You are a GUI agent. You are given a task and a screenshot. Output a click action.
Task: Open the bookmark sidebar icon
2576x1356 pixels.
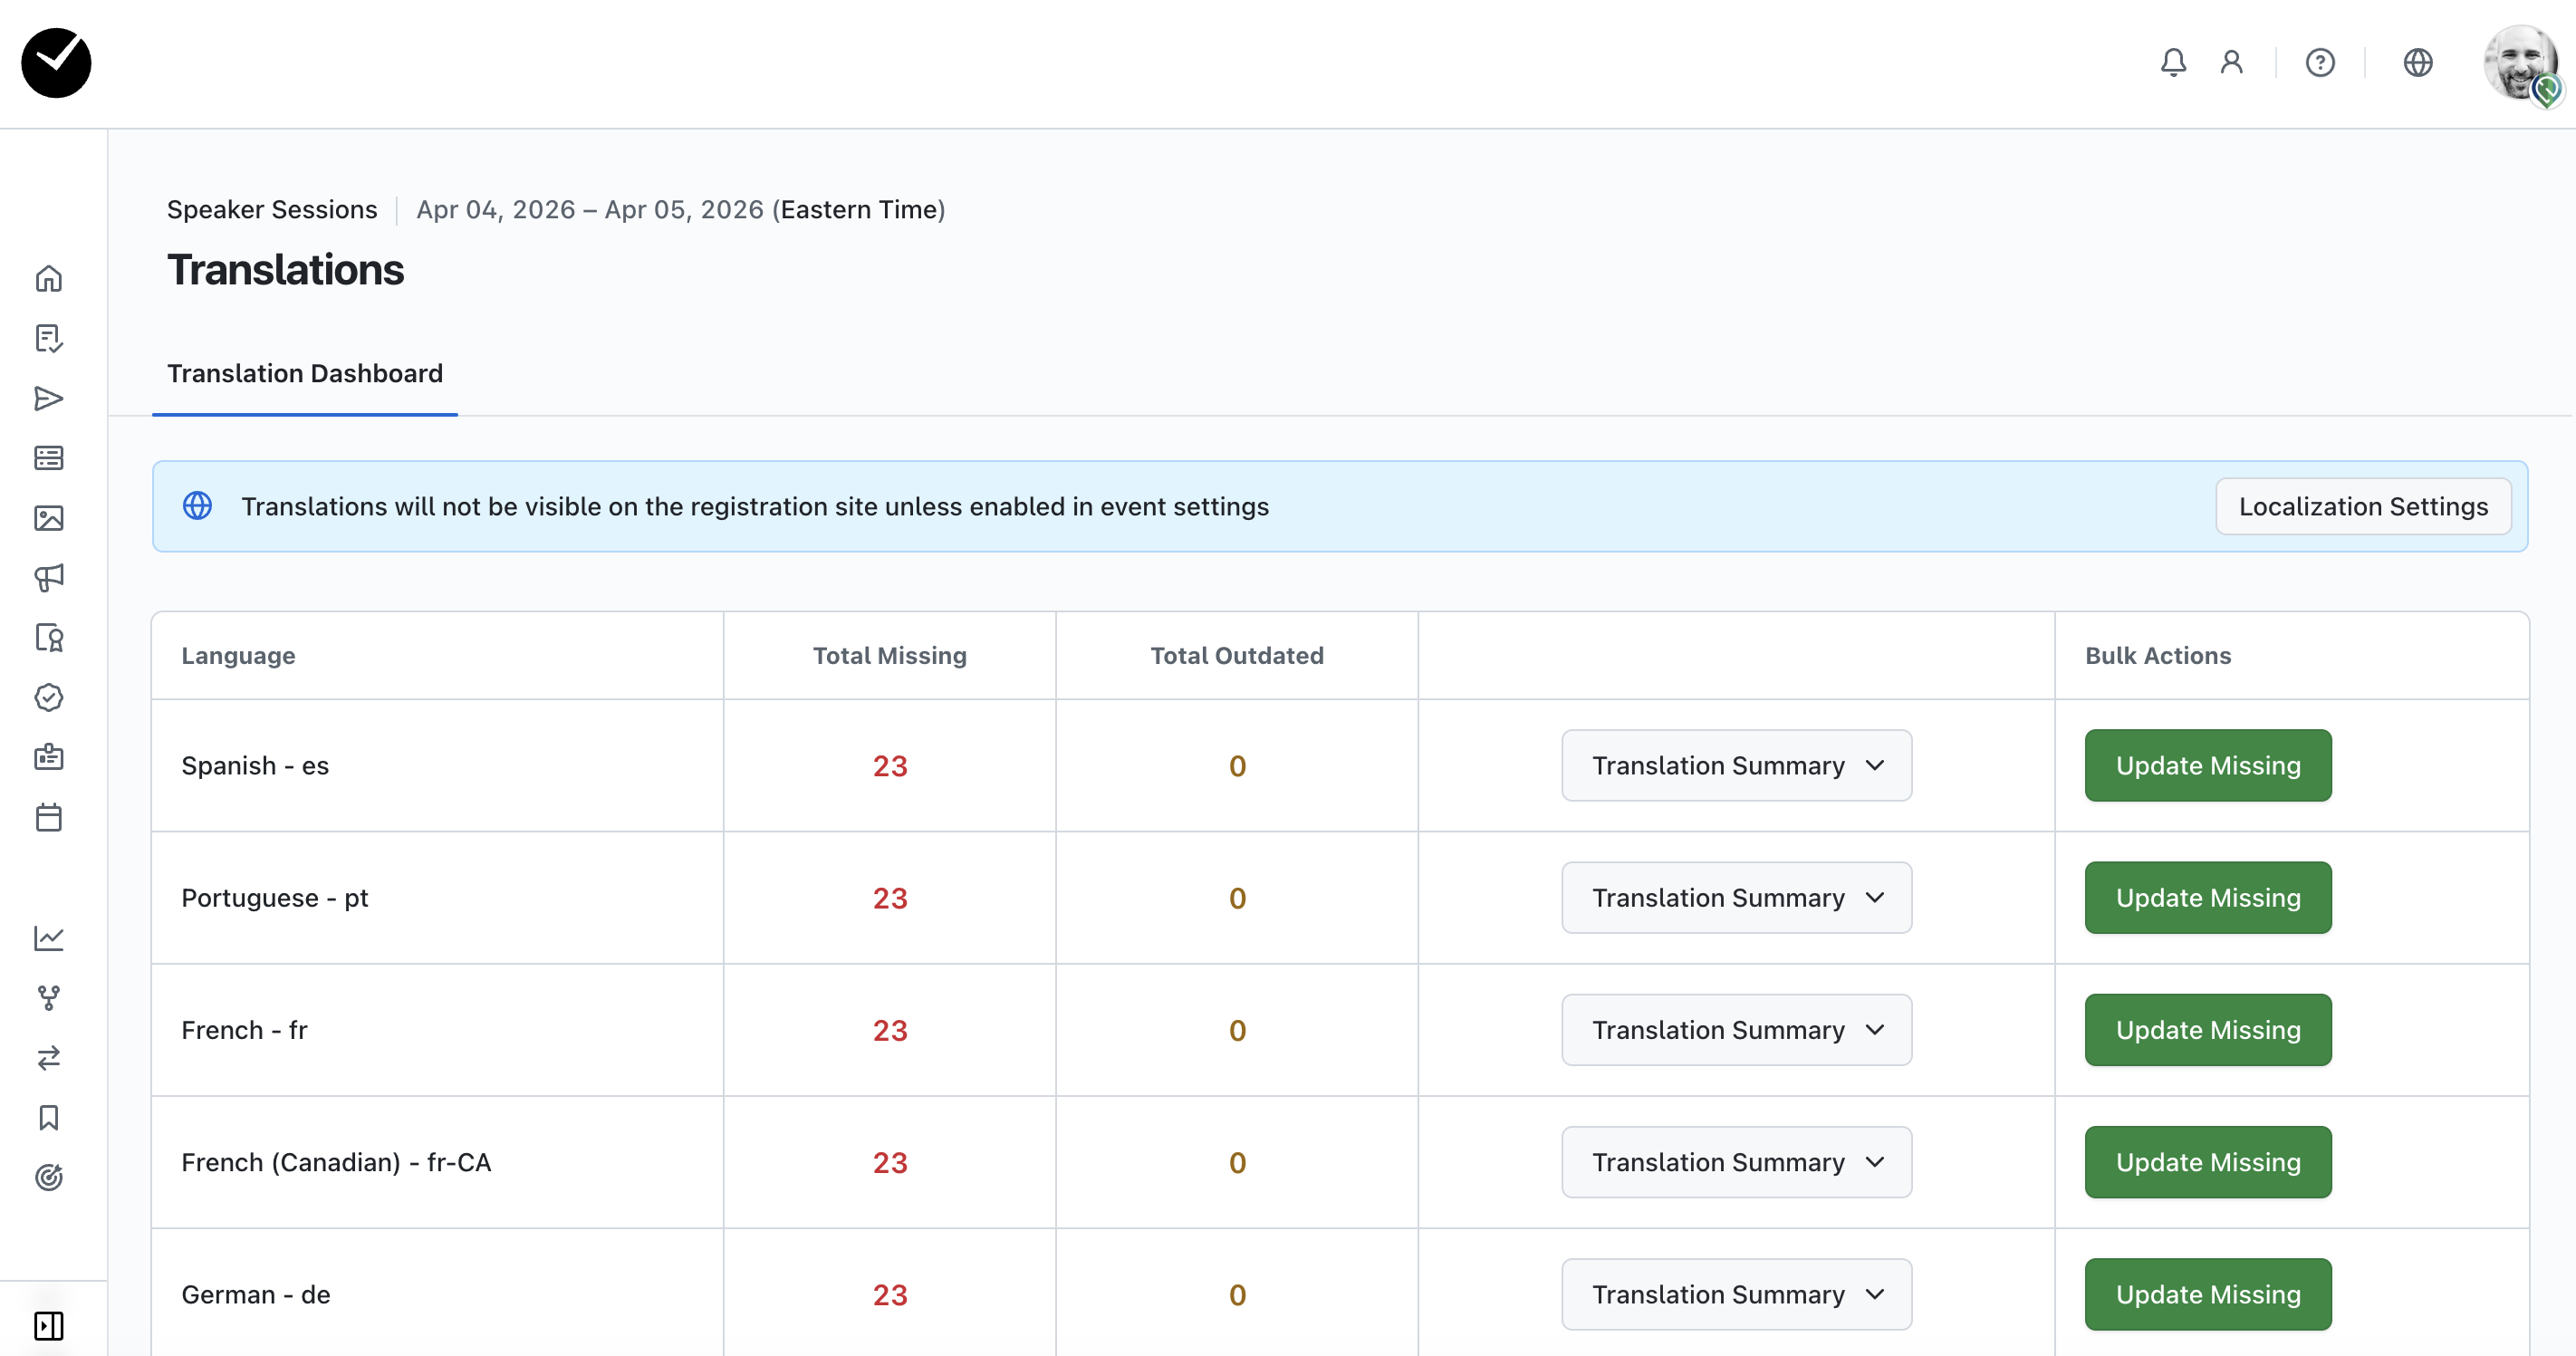tap(49, 1118)
